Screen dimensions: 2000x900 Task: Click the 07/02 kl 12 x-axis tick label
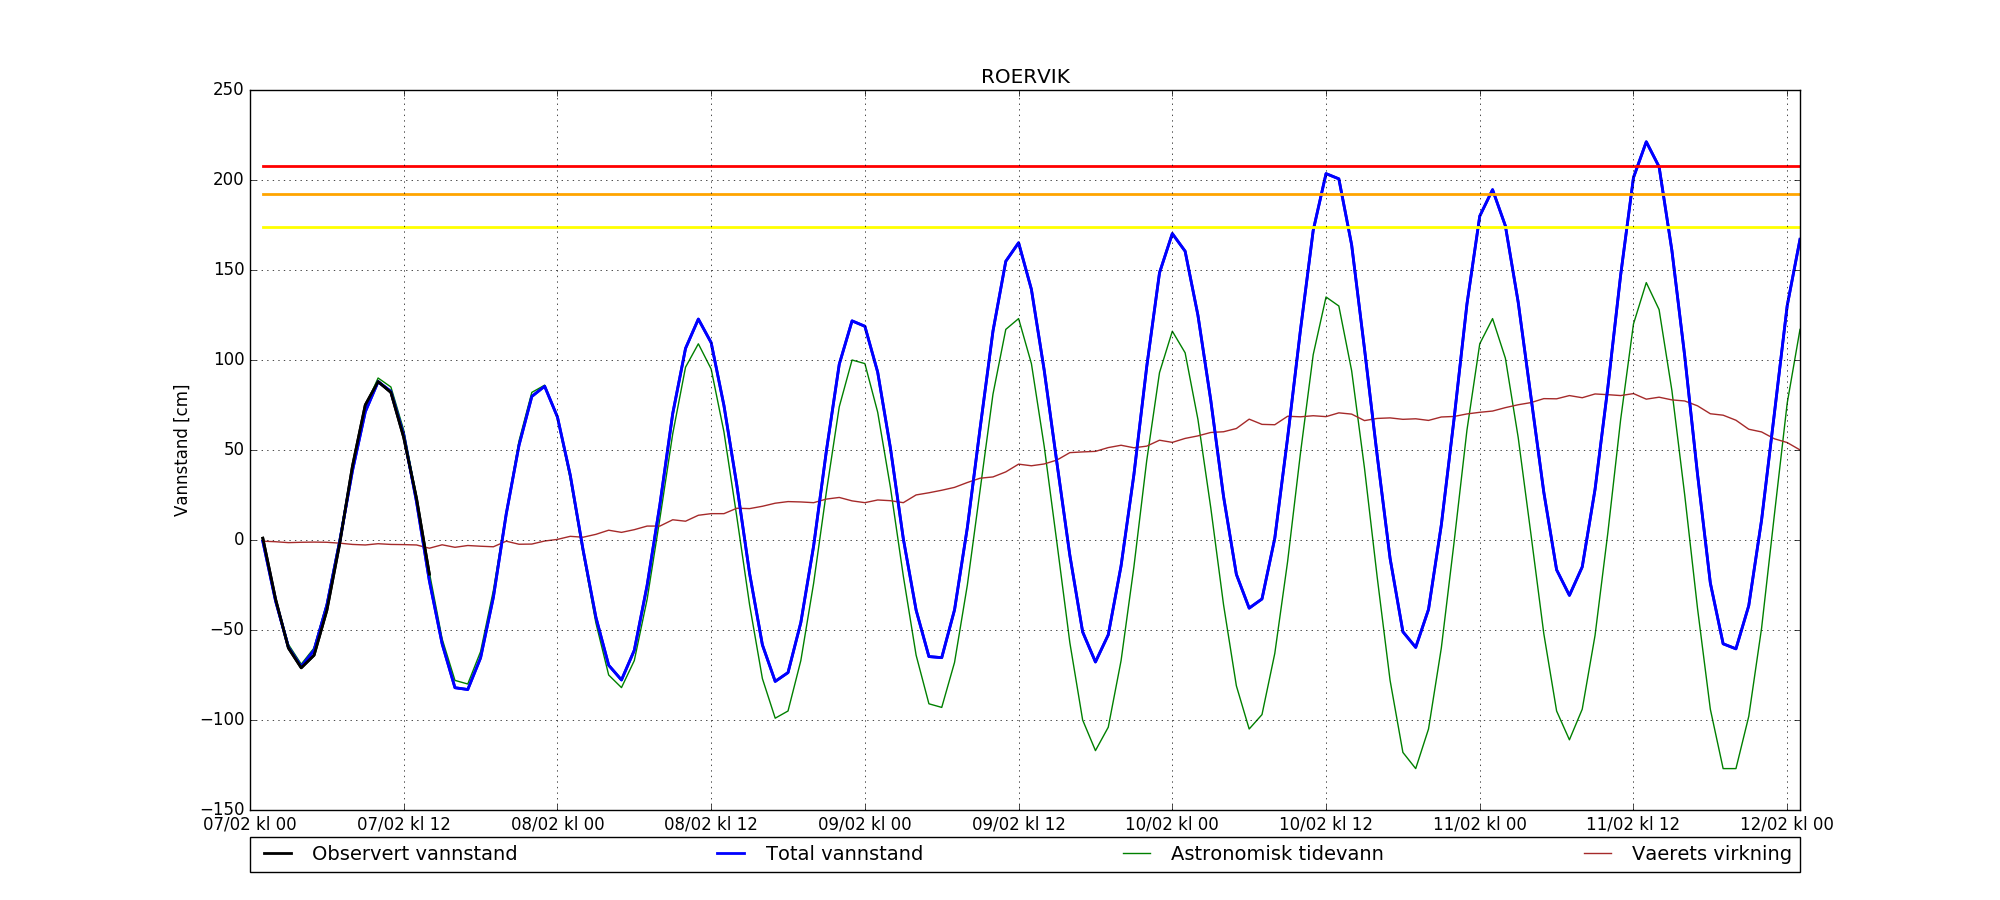coord(404,825)
